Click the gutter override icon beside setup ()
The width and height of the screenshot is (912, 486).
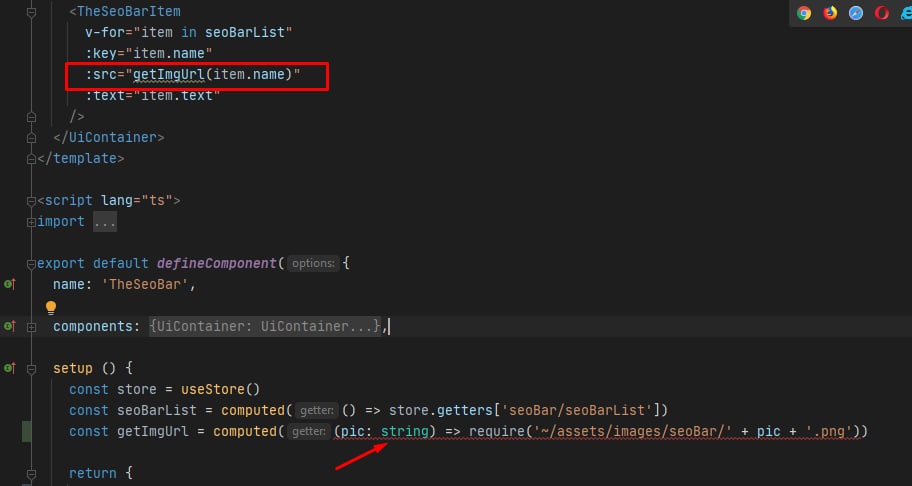click(x=9, y=368)
